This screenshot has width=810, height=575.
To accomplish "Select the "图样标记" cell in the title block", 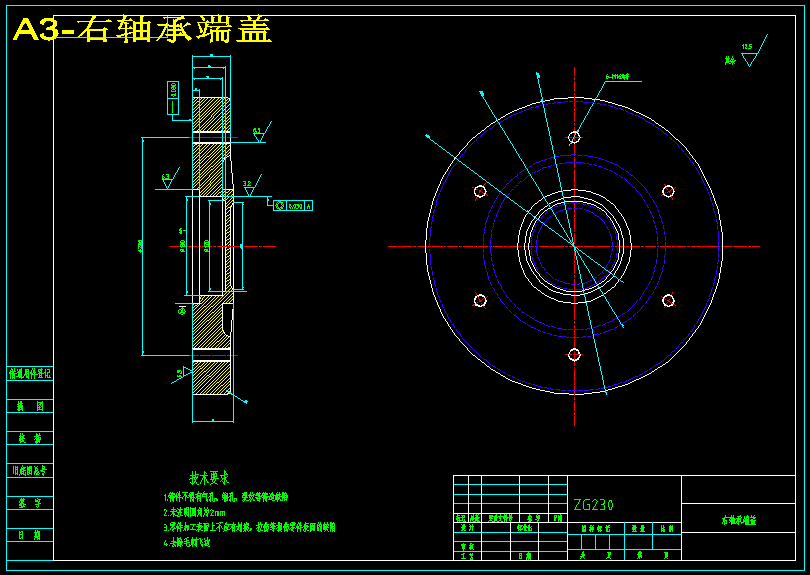I will pyautogui.click(x=596, y=529).
